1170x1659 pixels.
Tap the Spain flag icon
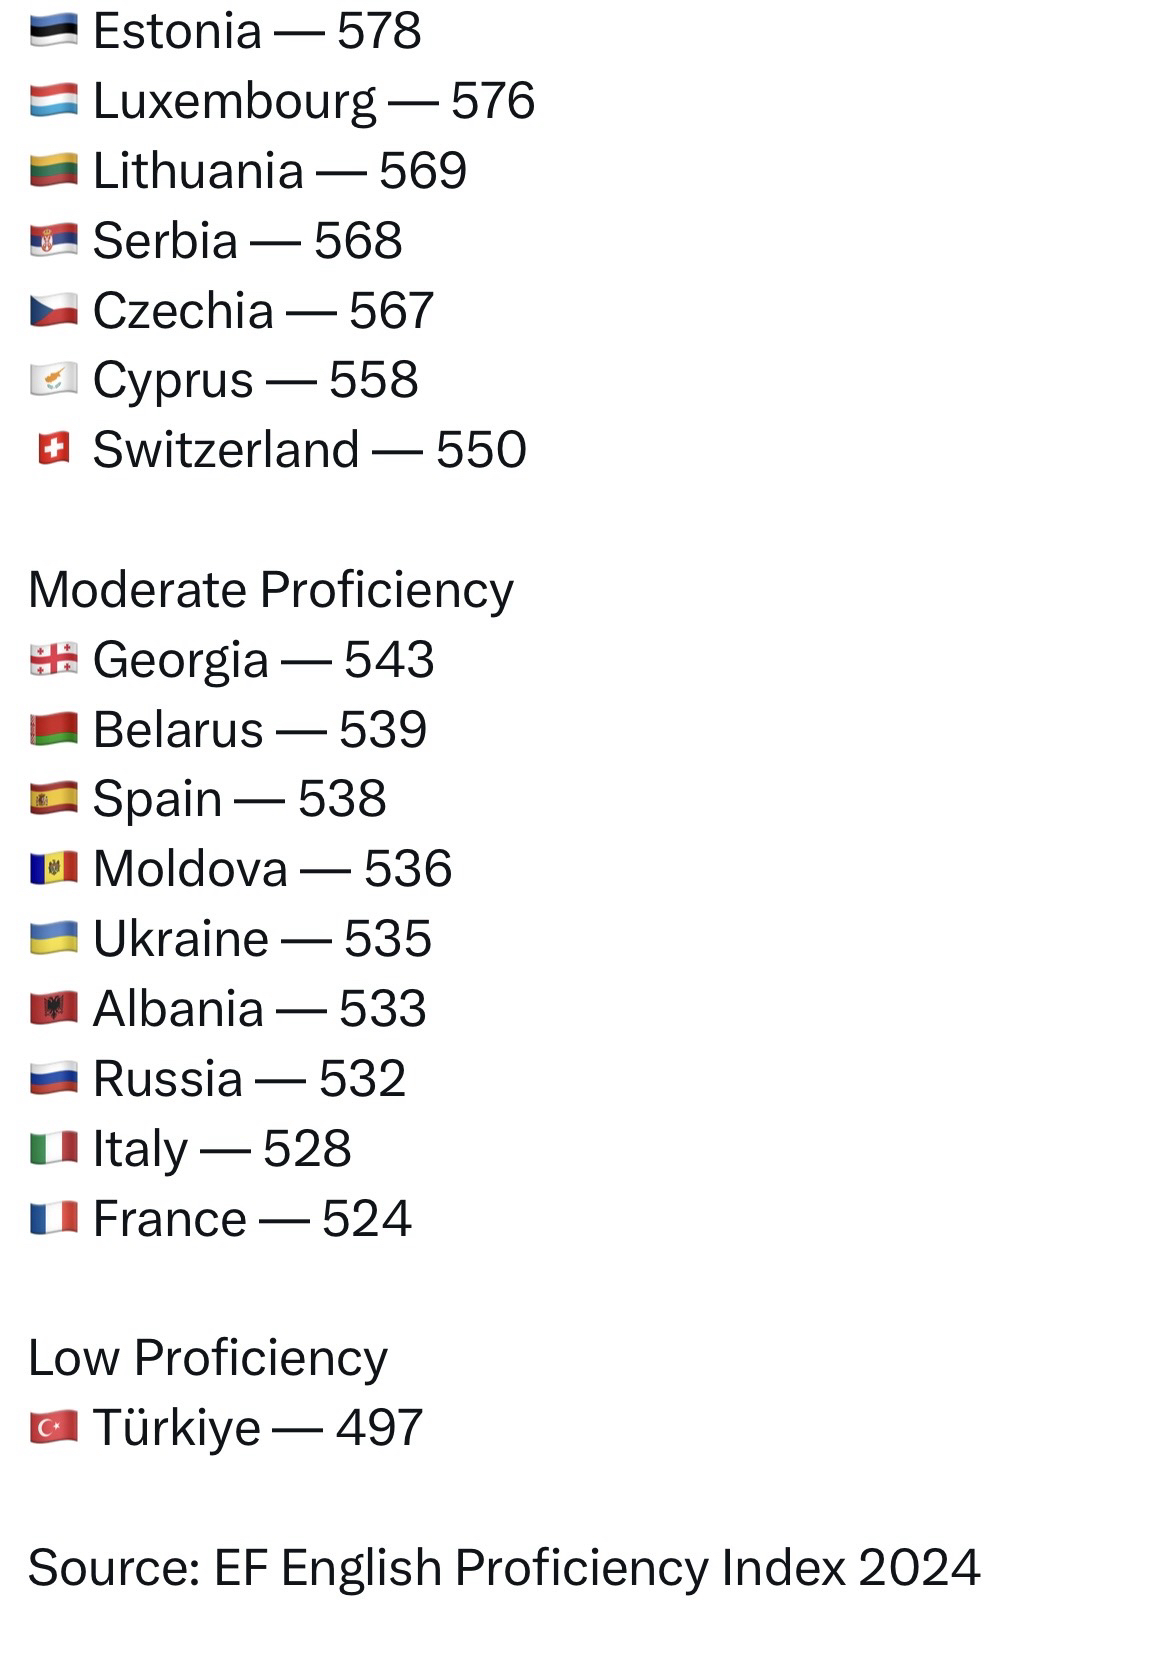pos(54,799)
